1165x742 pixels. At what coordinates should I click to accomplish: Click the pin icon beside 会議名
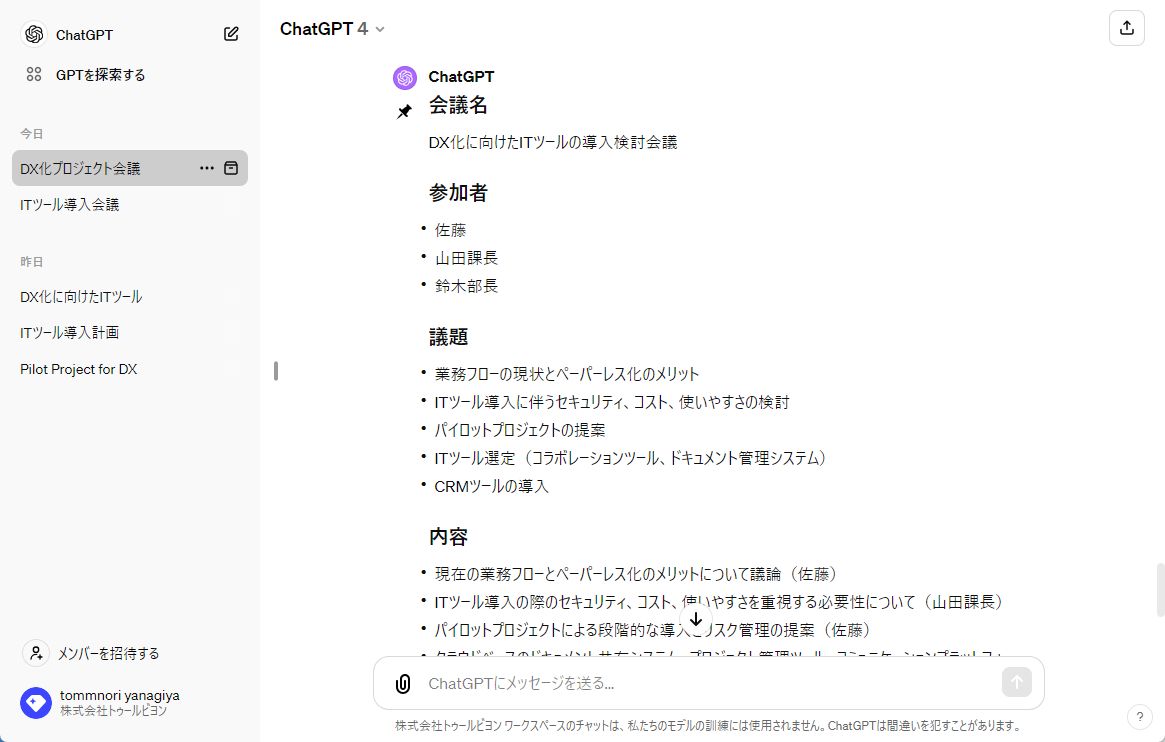pos(404,112)
